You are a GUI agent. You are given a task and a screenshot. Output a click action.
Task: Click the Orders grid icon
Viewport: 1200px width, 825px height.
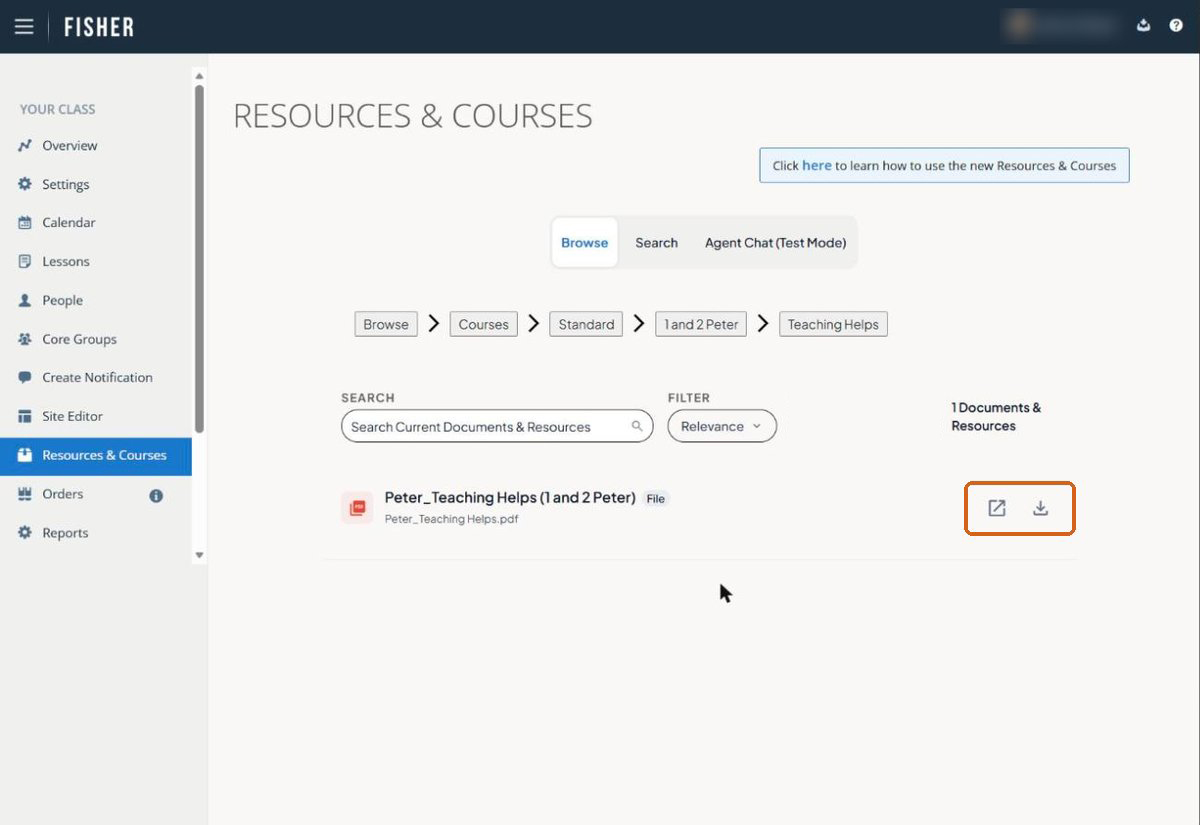tap(25, 494)
